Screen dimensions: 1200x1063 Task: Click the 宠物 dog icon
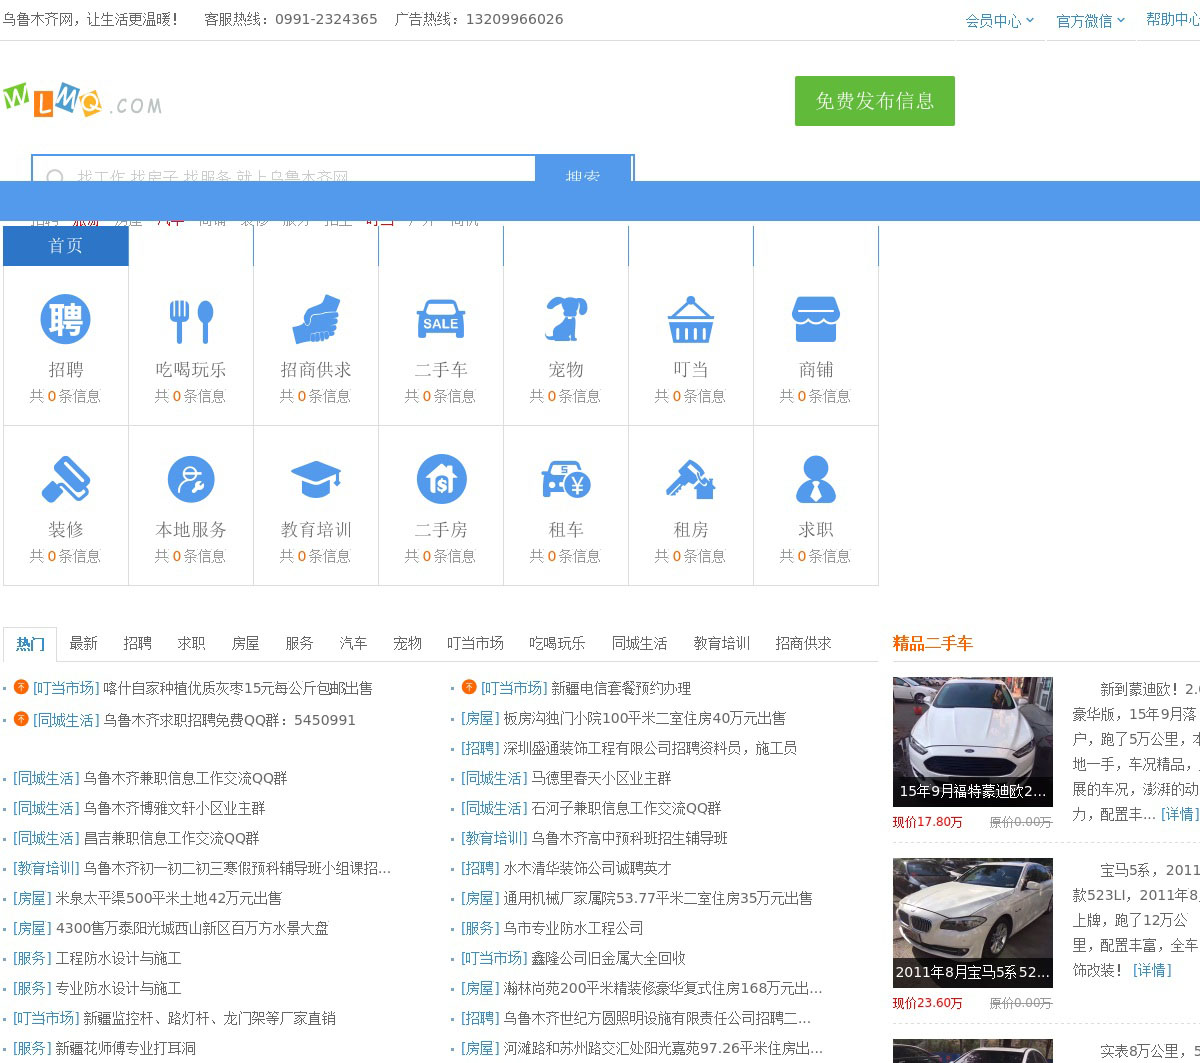point(566,320)
